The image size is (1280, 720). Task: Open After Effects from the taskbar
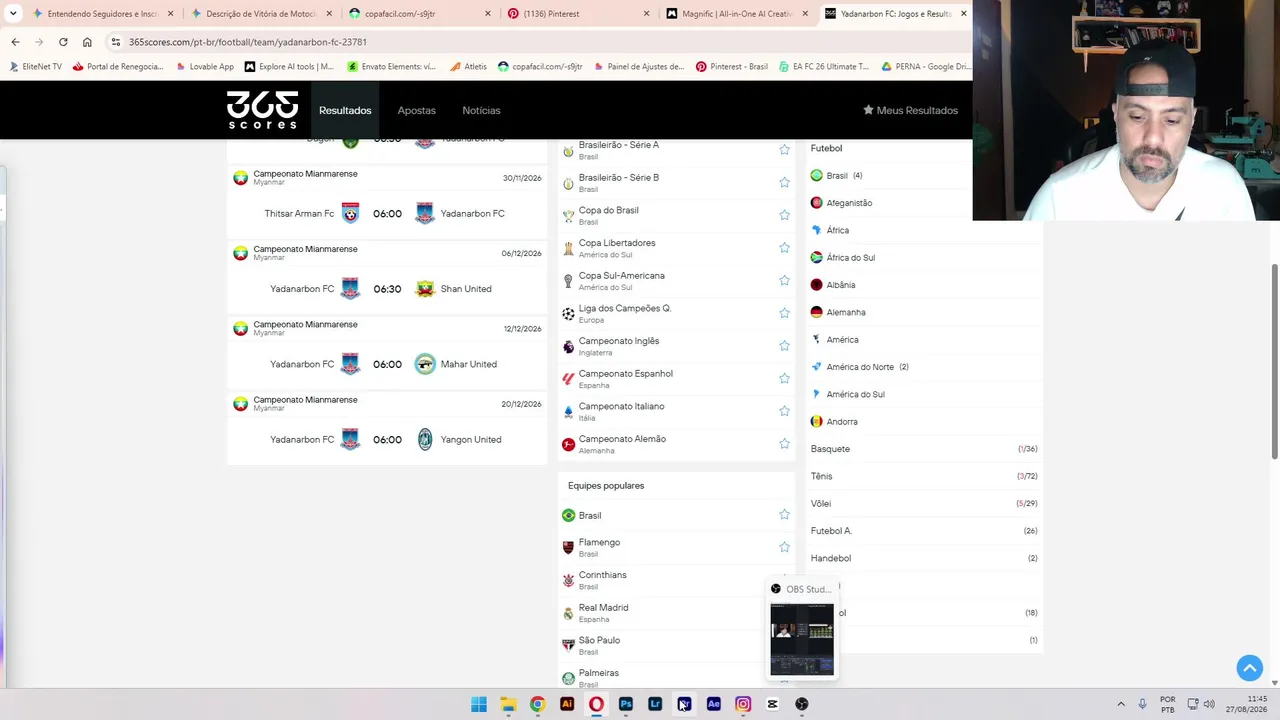click(714, 704)
